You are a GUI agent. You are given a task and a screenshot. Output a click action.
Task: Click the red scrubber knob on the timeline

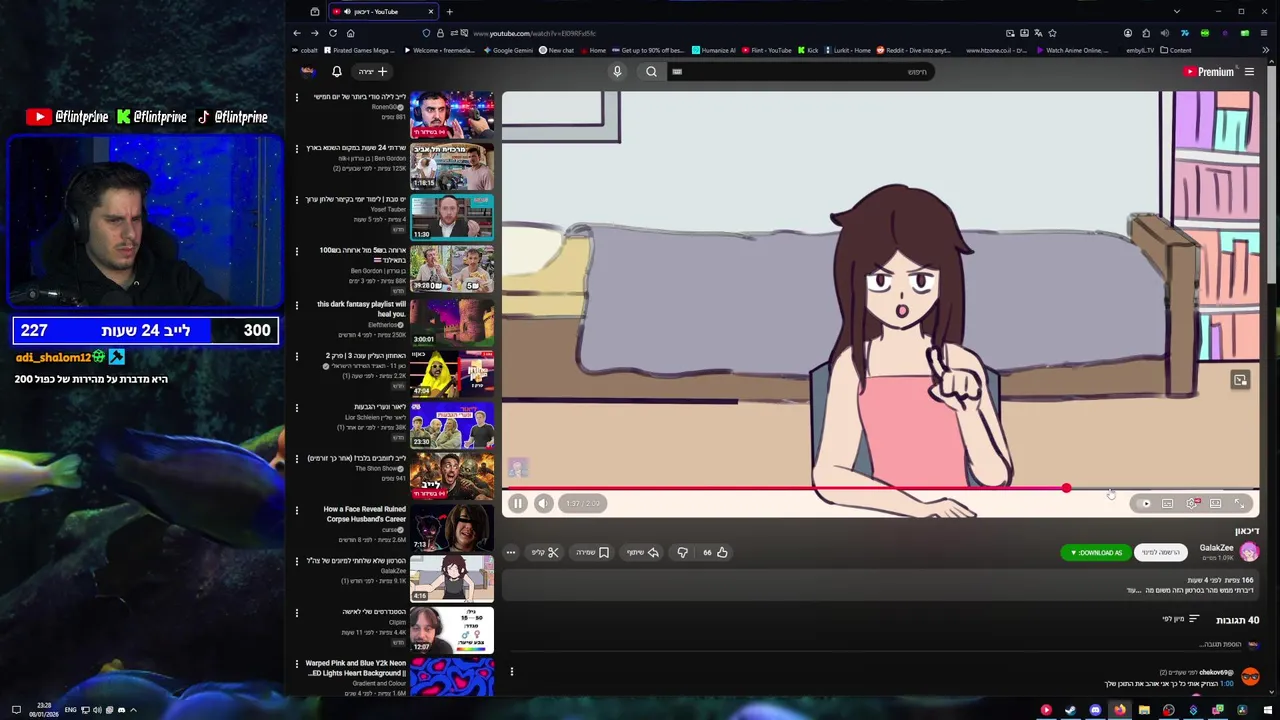point(1066,488)
